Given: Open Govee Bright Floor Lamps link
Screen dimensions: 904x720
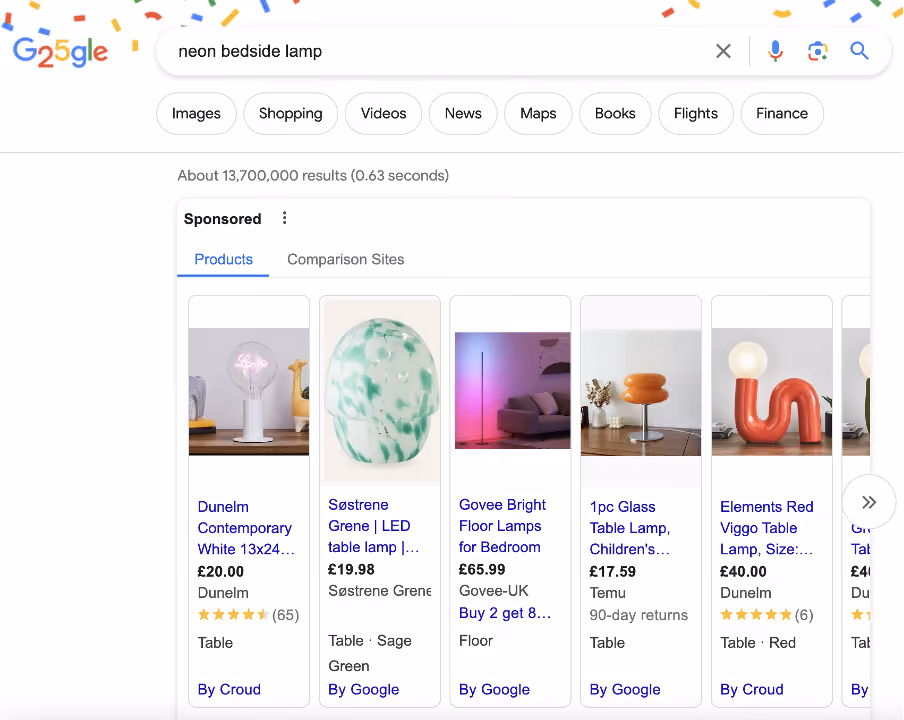Looking at the screenshot, I should 503,526.
